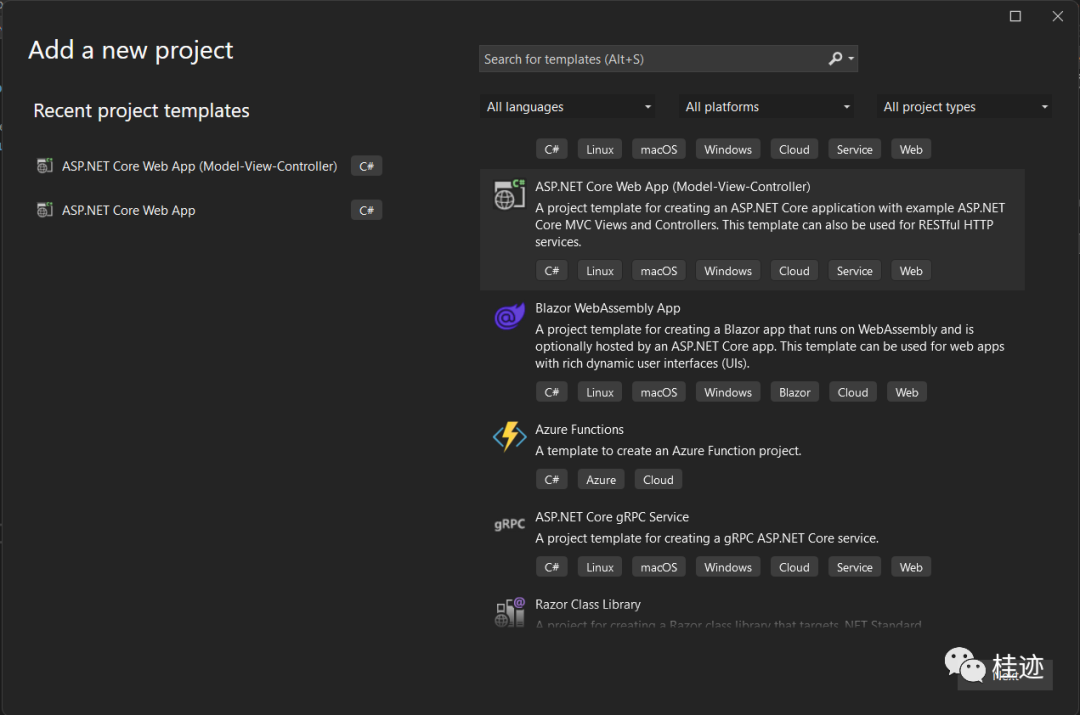Click Azure tag under Azure Functions
Image resolution: width=1080 pixels, height=715 pixels.
point(601,479)
